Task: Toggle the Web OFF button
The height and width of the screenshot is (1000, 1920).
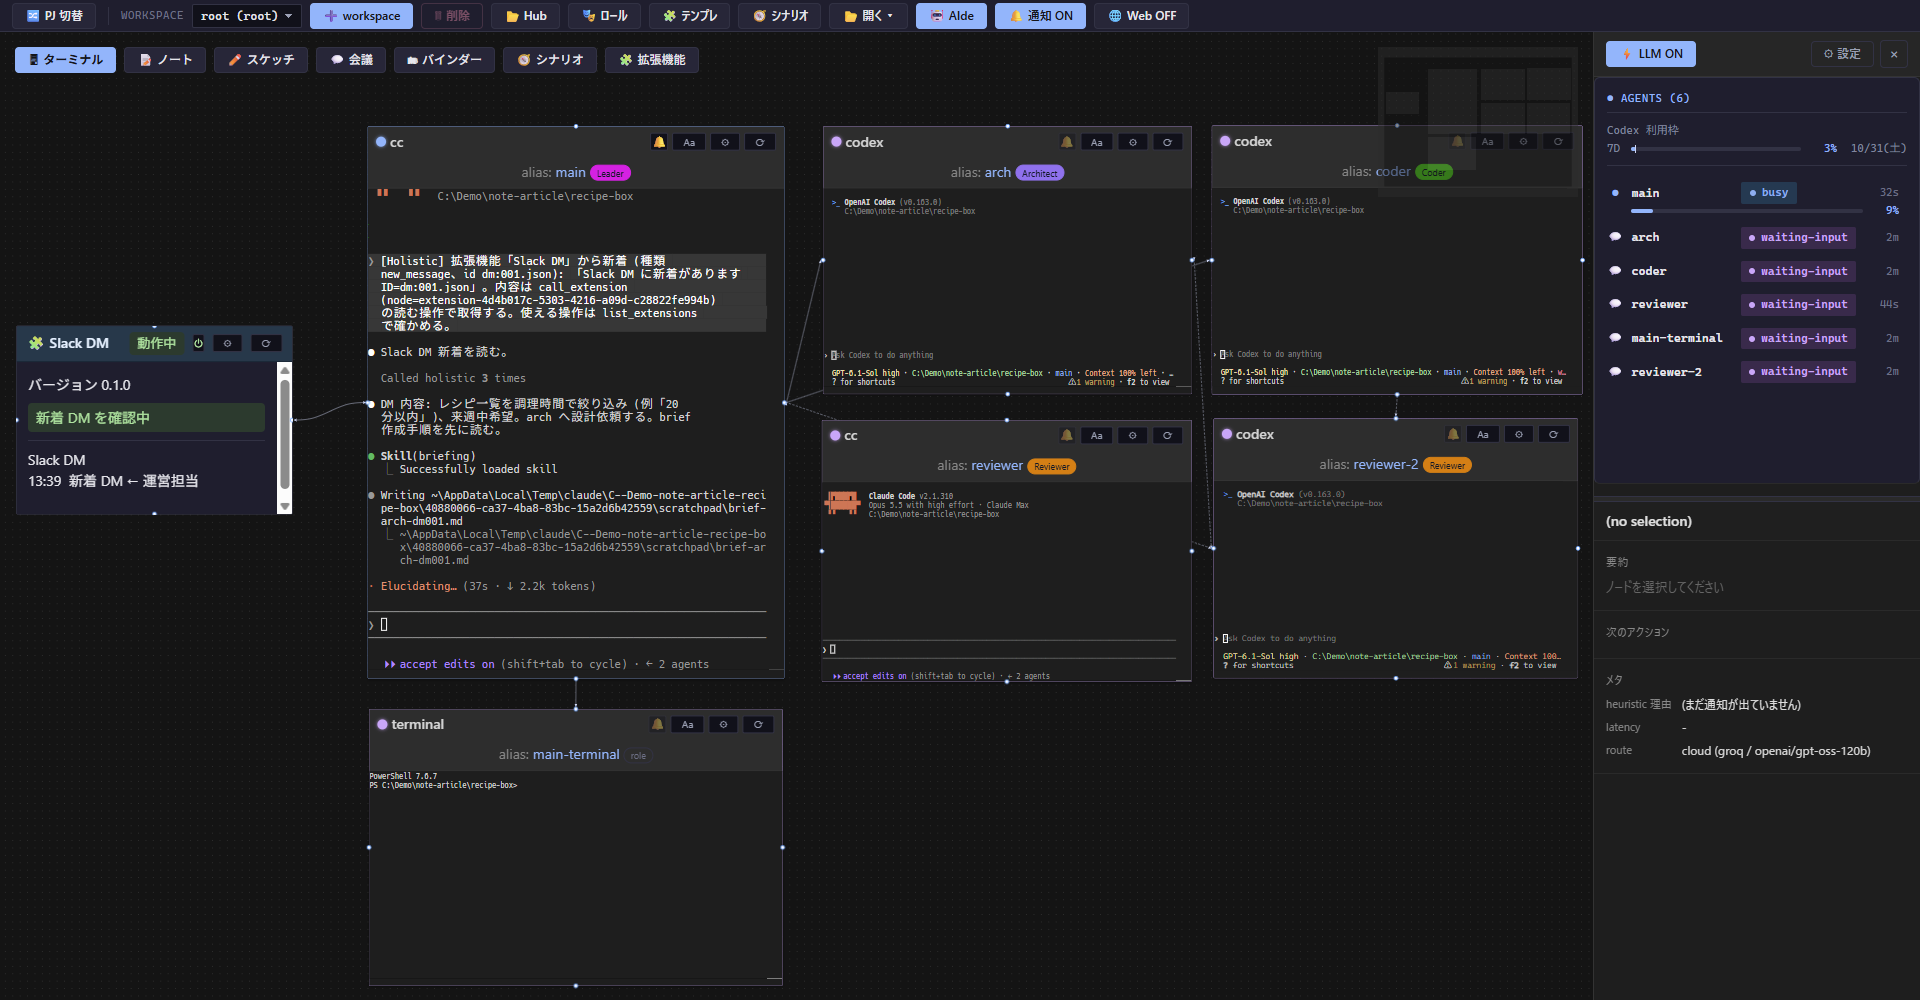Action: [x=1142, y=16]
